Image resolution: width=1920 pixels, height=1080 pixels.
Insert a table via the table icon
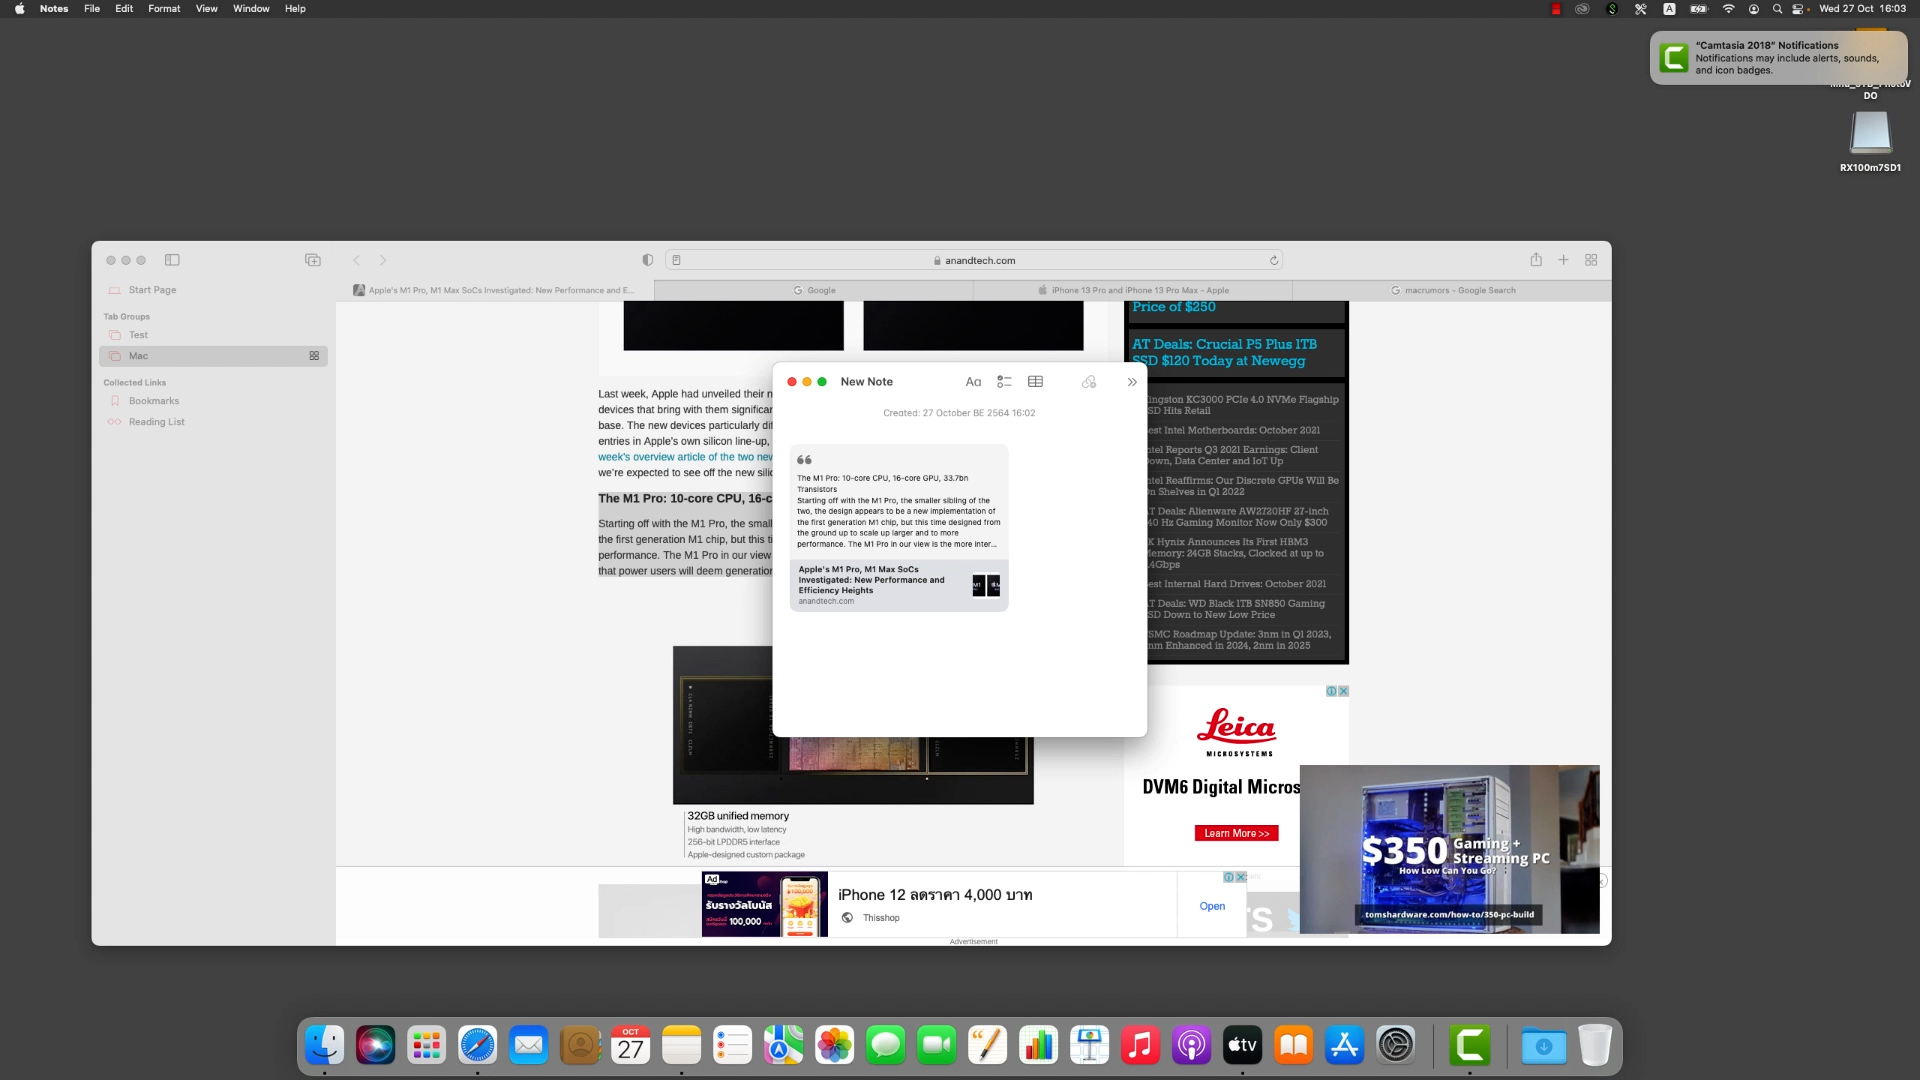coord(1035,382)
